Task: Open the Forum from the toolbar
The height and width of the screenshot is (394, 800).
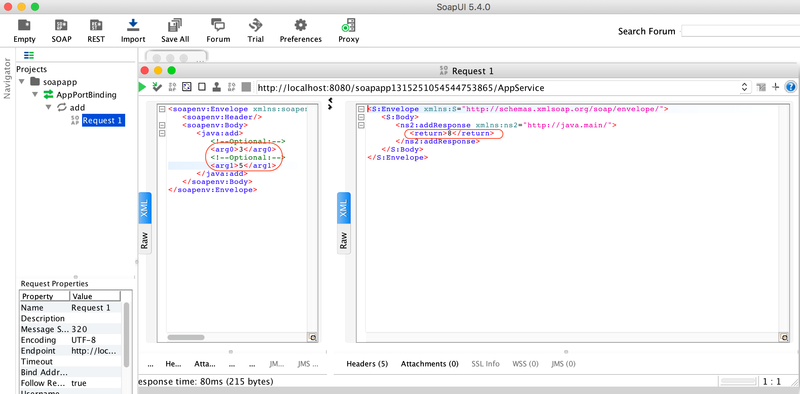Action: pos(218,31)
